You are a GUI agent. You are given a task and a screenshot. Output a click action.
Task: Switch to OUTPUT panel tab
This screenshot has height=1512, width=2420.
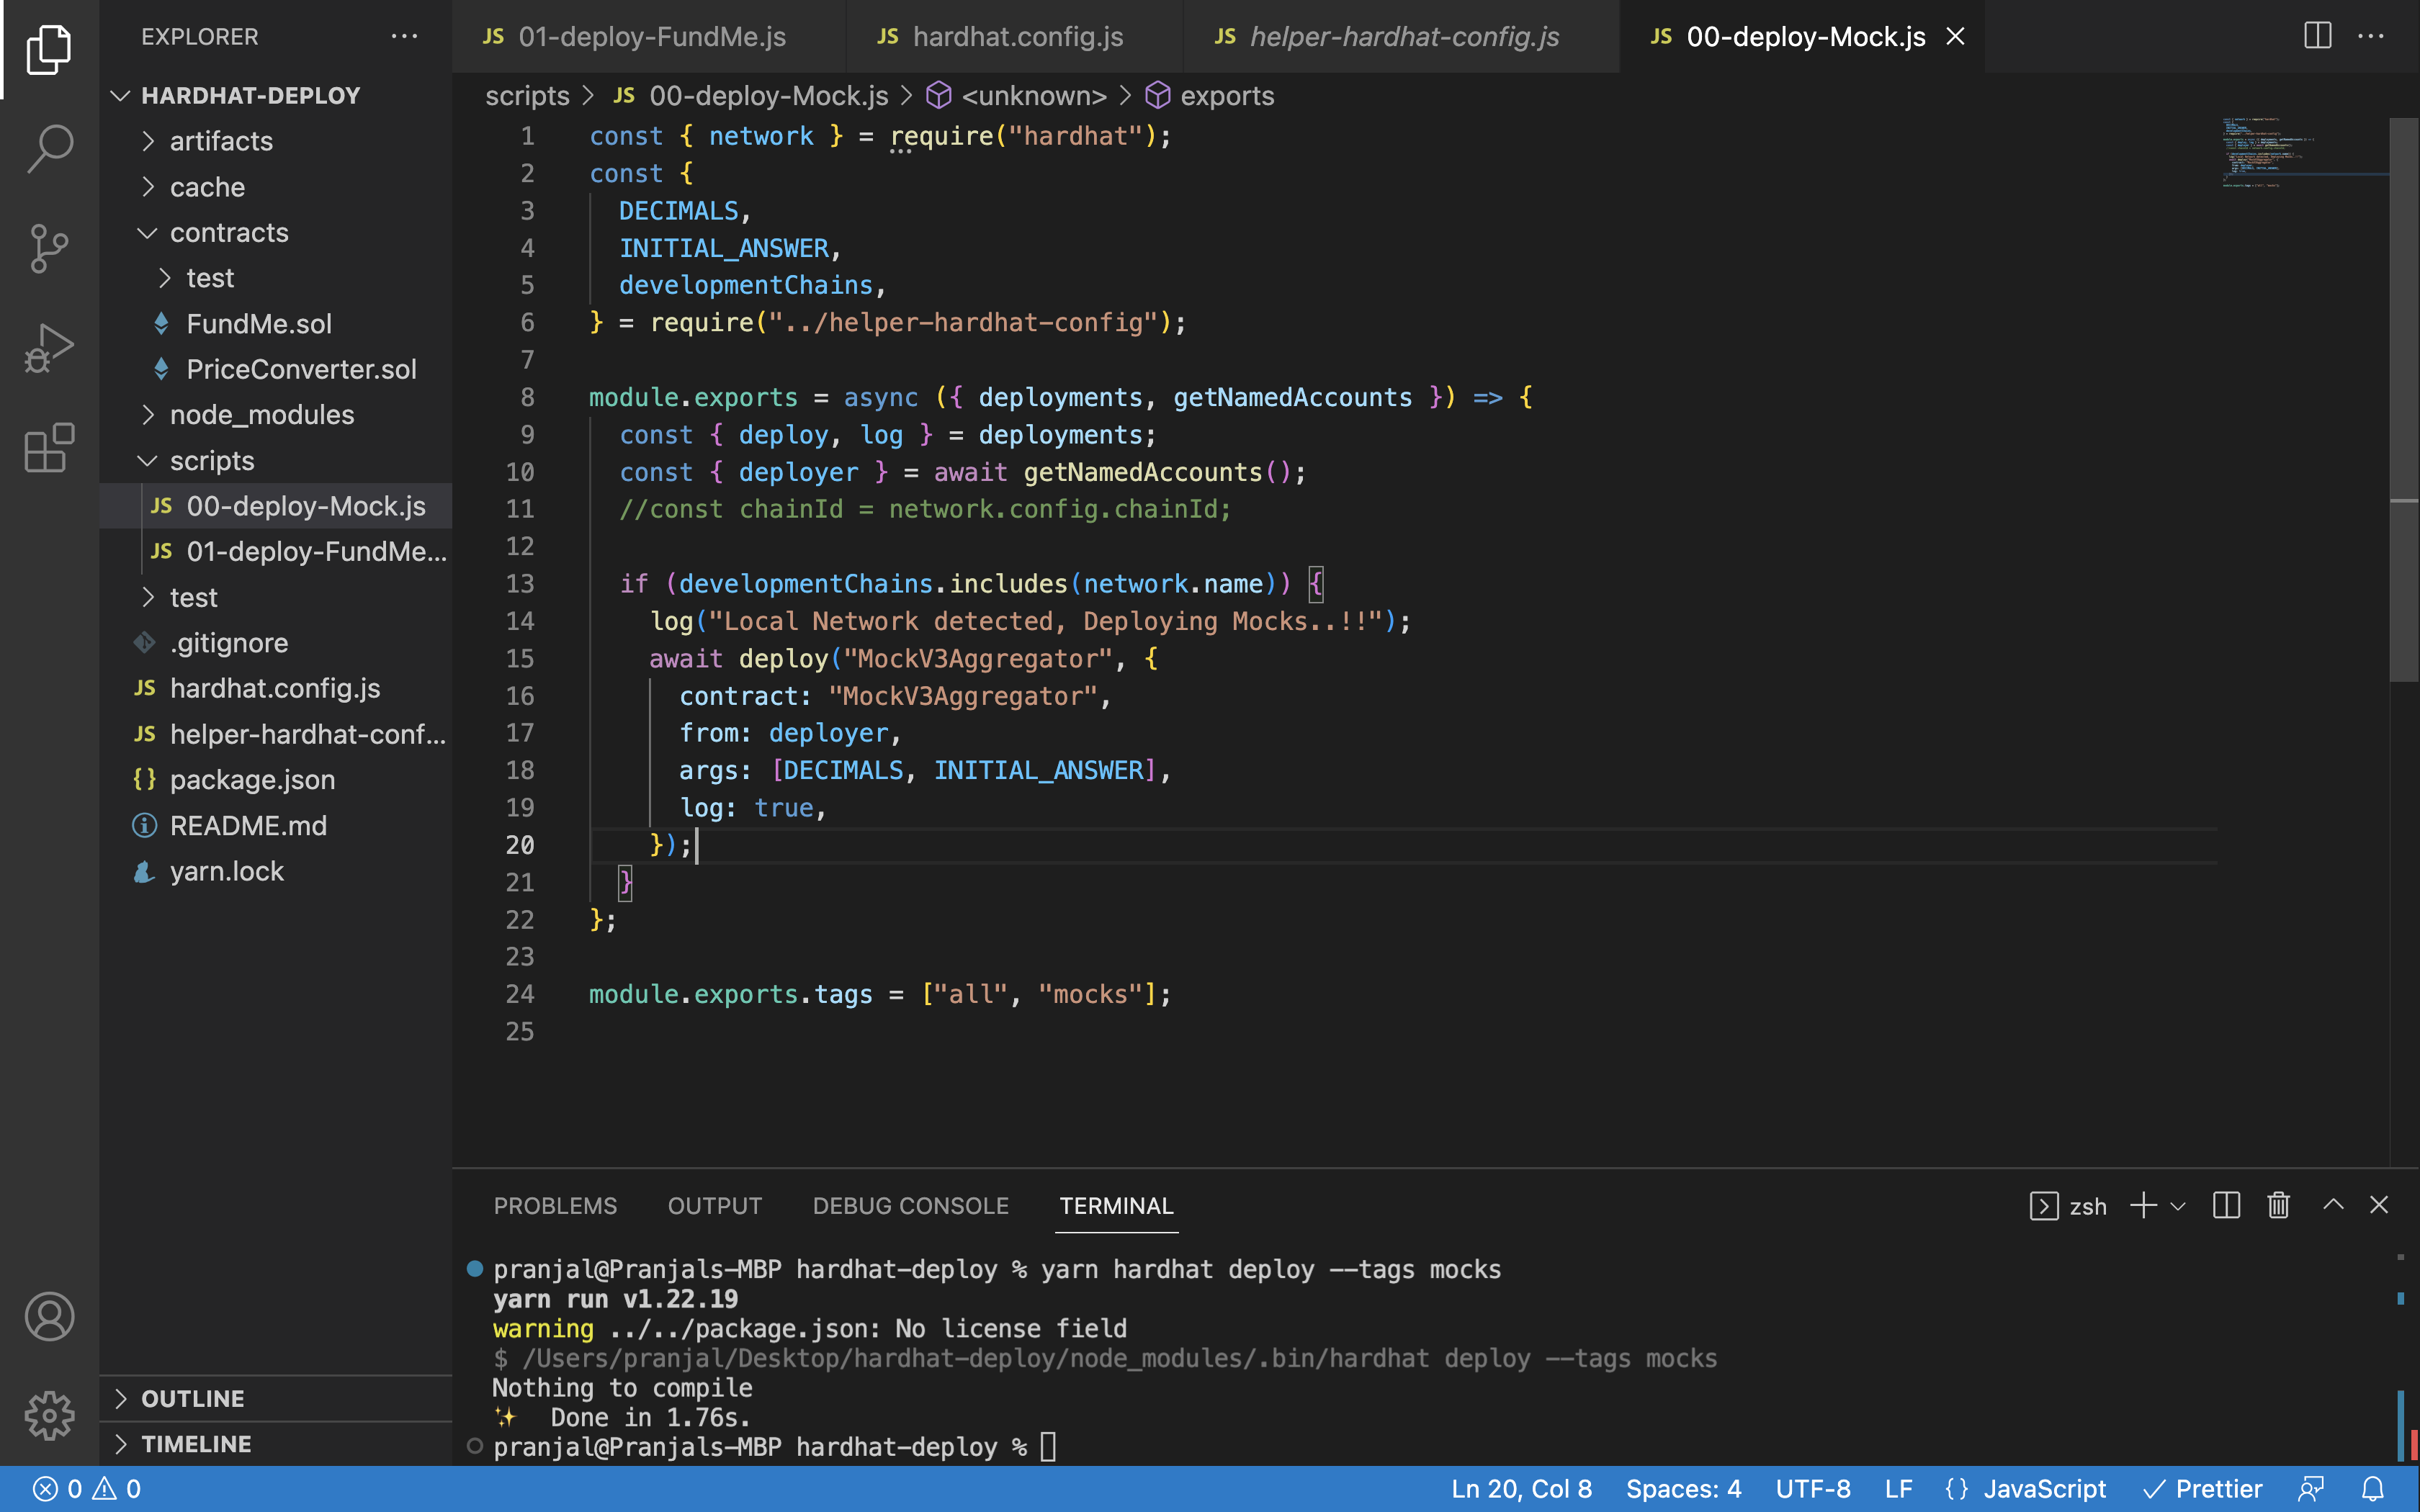point(714,1206)
